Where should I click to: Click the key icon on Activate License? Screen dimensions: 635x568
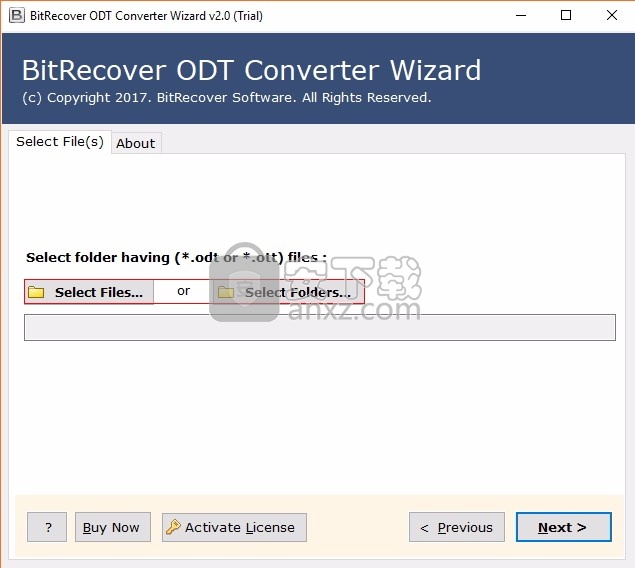click(x=173, y=527)
